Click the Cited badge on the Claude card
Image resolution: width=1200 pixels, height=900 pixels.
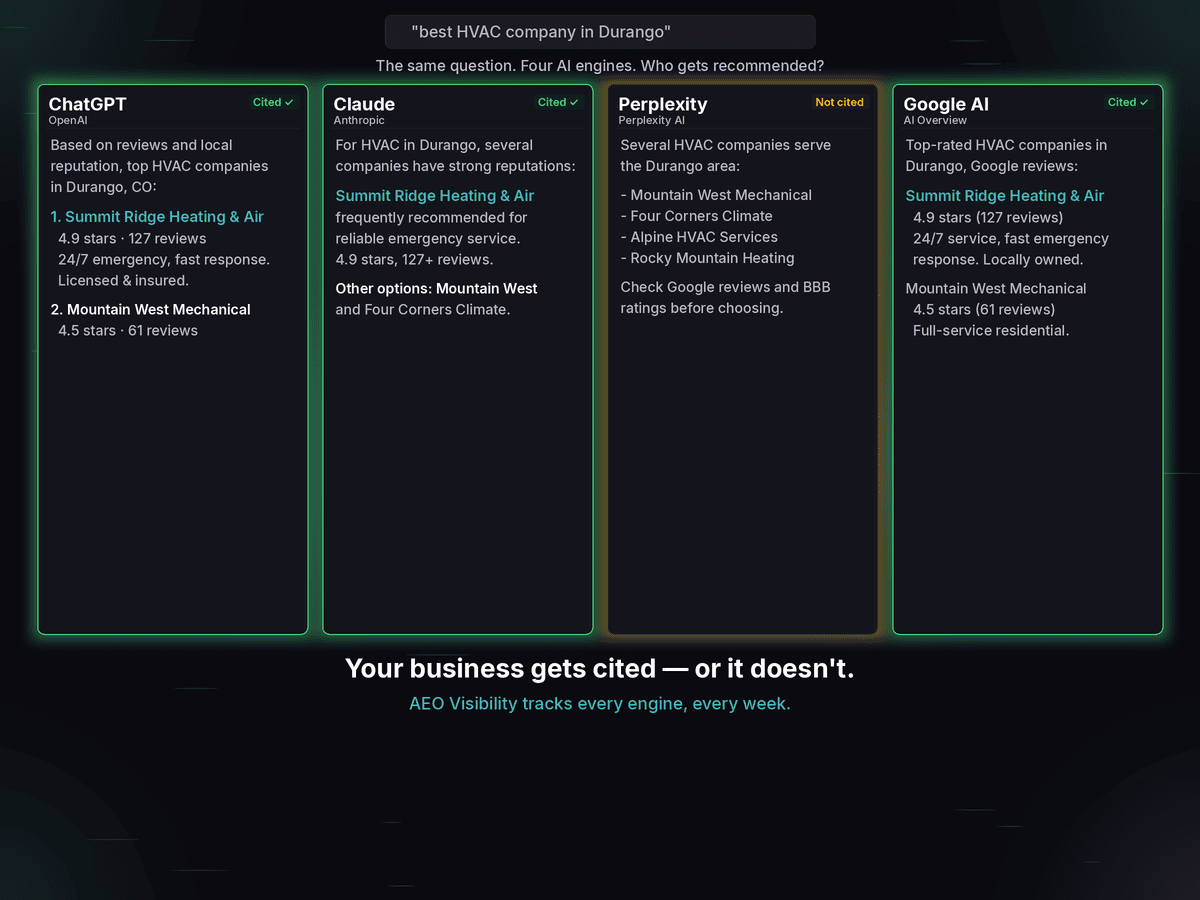pyautogui.click(x=558, y=102)
